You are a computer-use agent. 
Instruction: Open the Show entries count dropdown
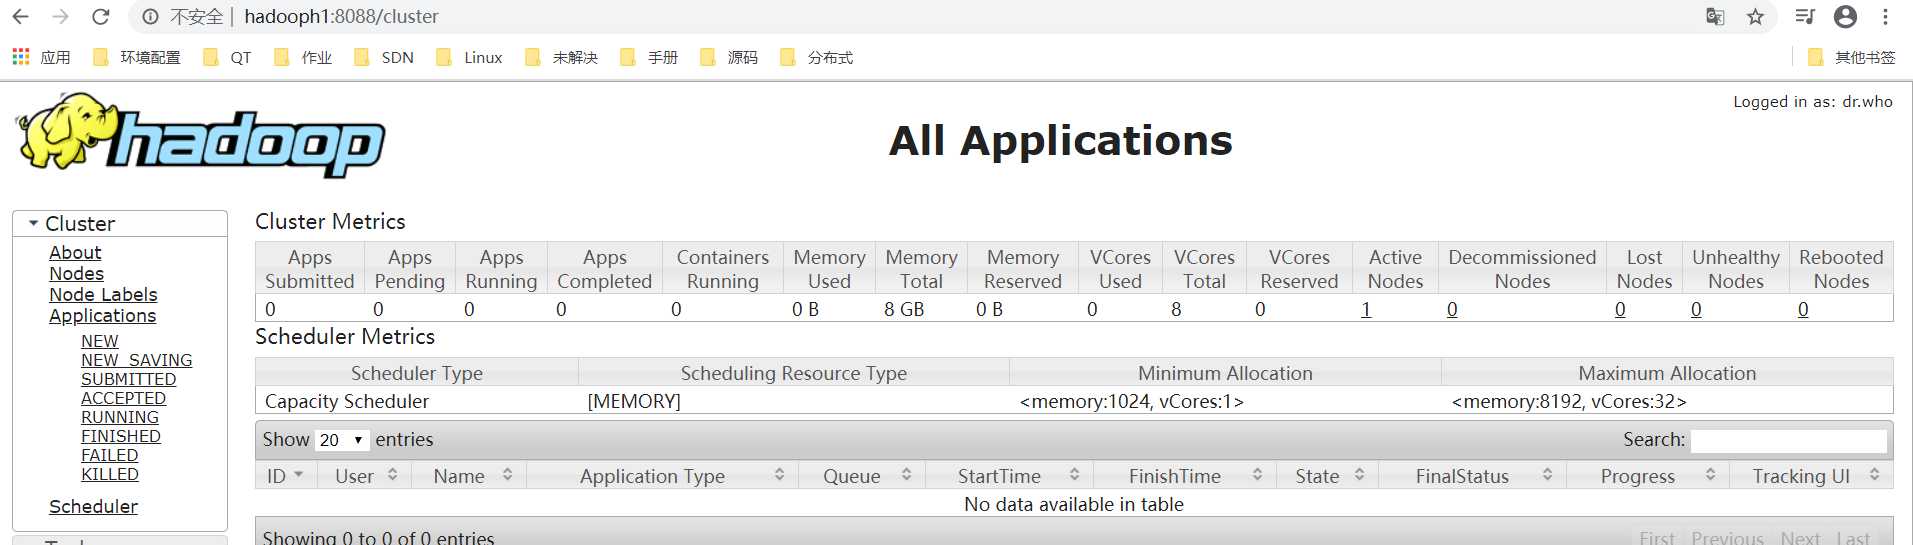342,440
